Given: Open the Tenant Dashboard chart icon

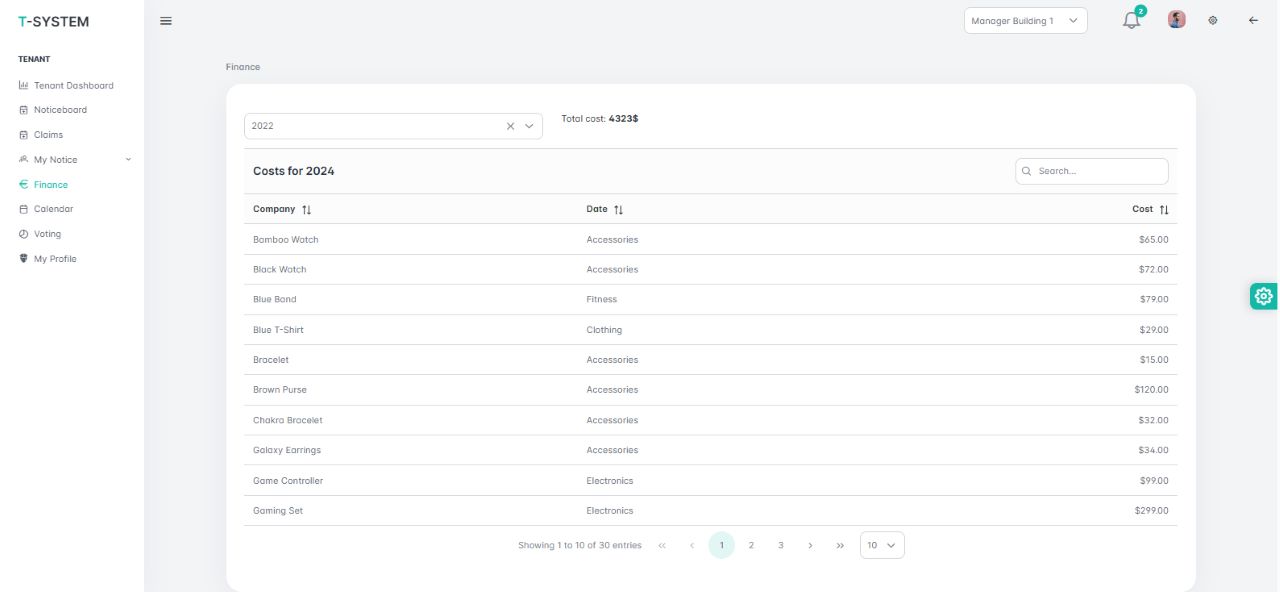Looking at the screenshot, I should [22, 85].
